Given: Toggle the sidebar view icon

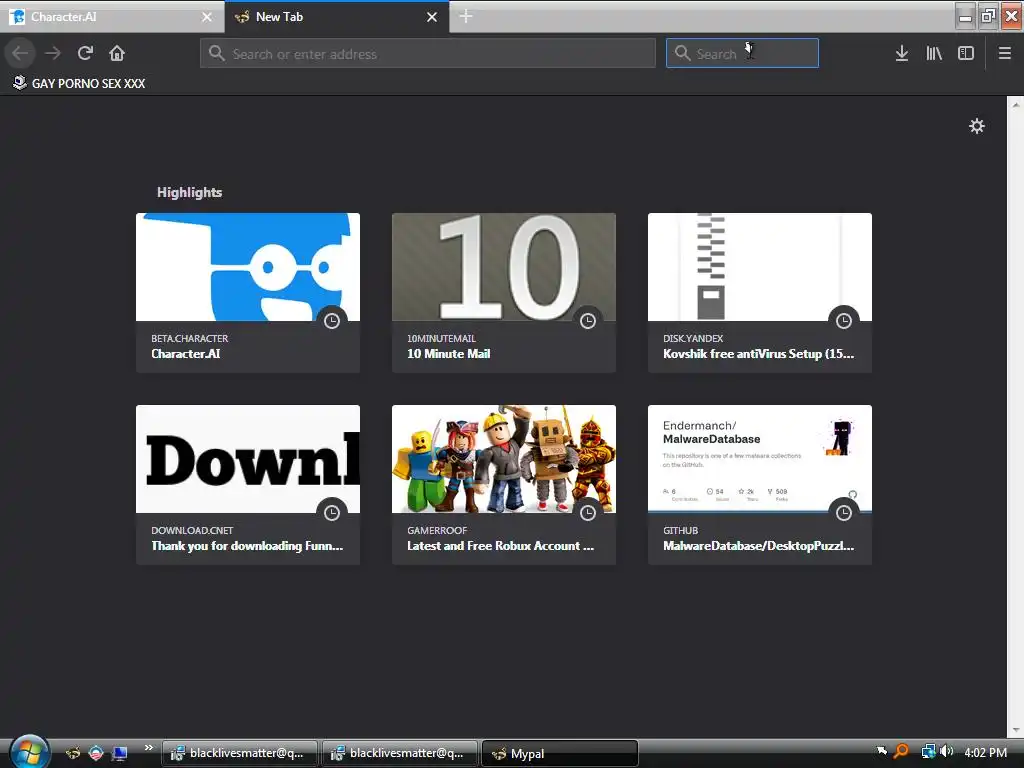Looking at the screenshot, I should 966,53.
